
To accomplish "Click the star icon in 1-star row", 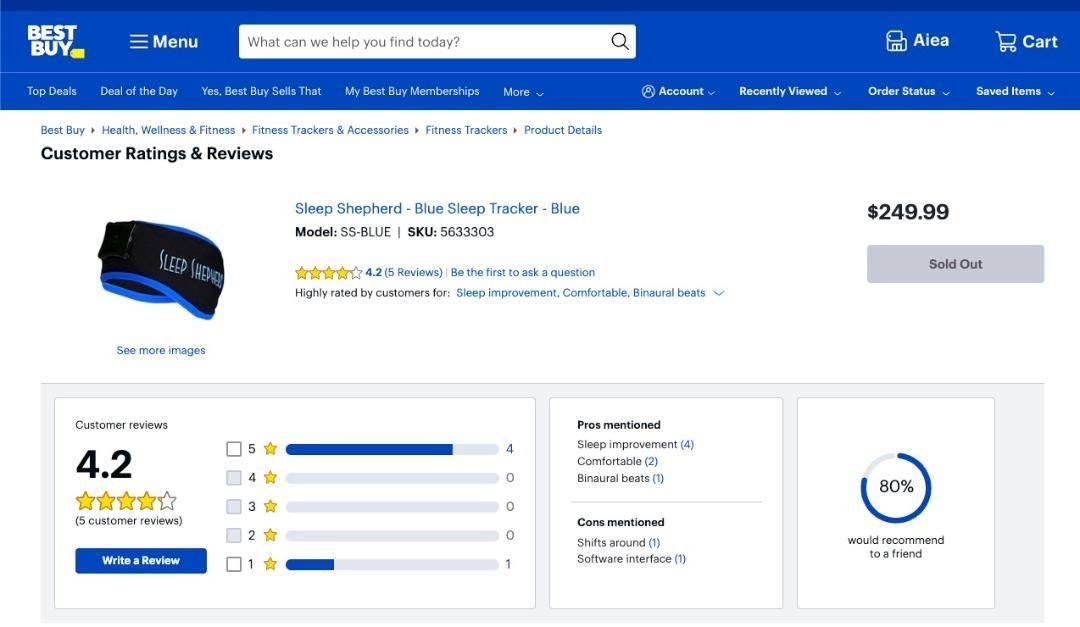I will click(x=271, y=564).
